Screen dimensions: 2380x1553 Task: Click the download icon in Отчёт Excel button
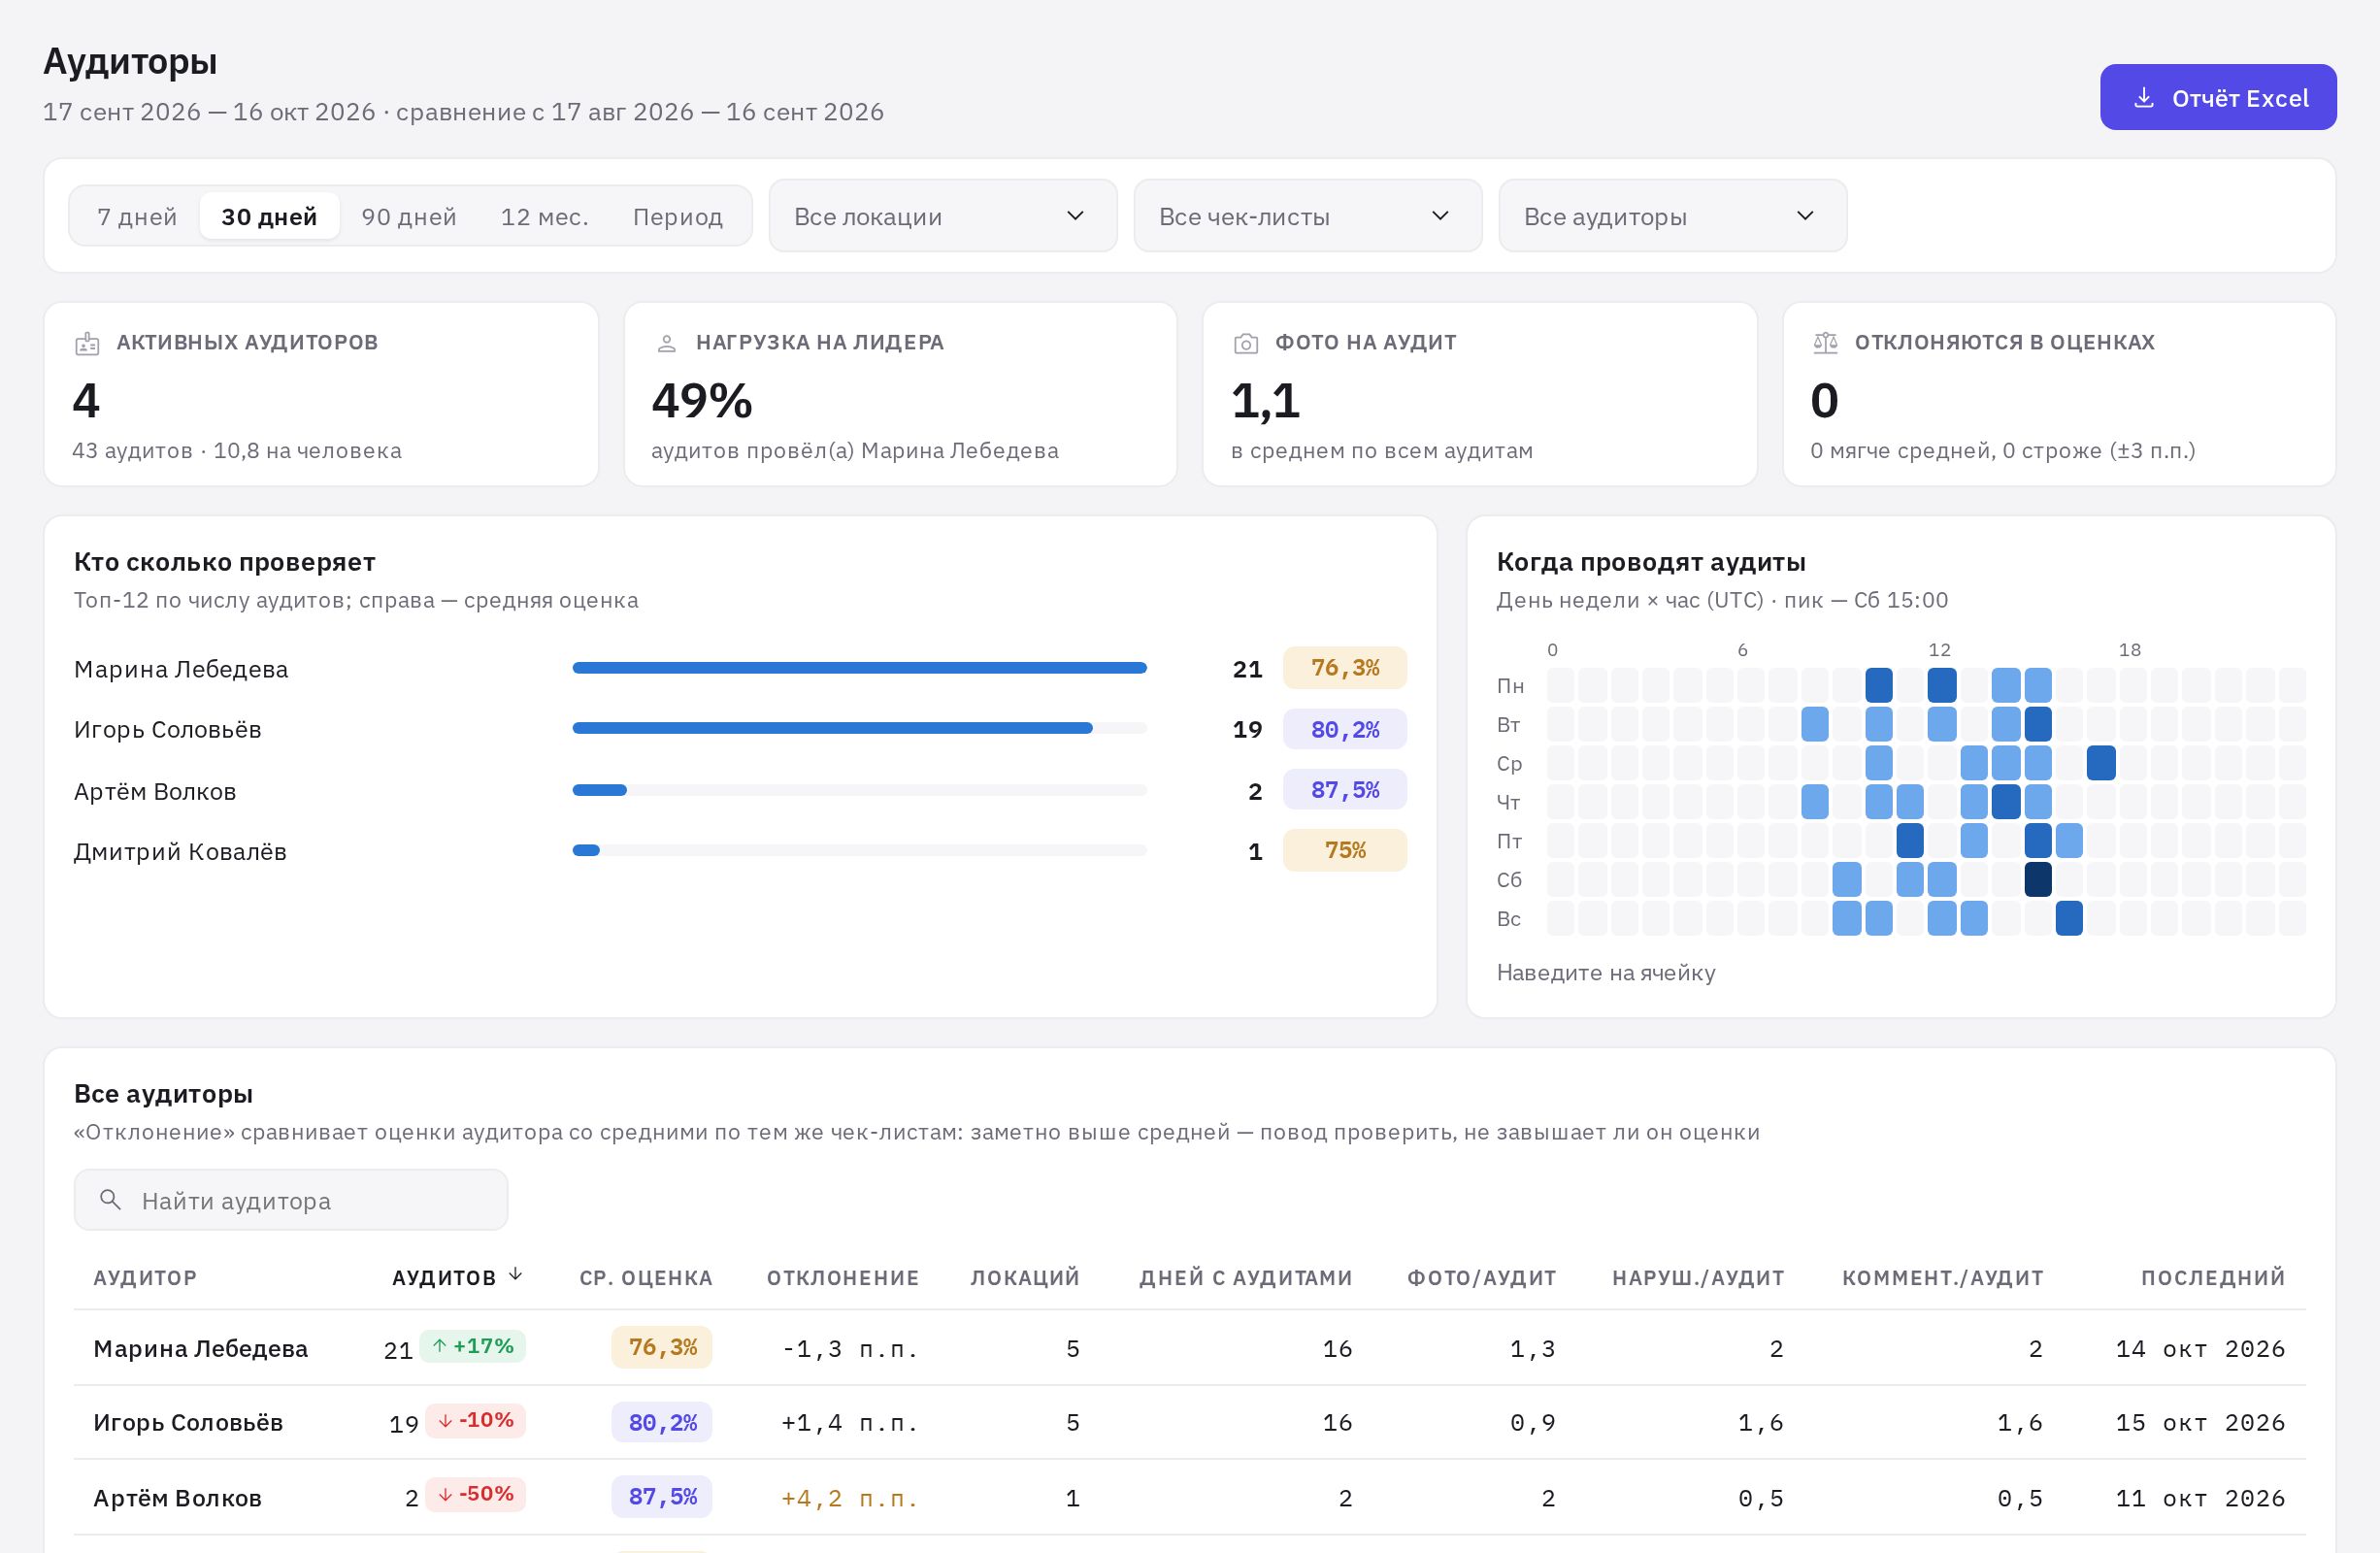pyautogui.click(x=2143, y=98)
